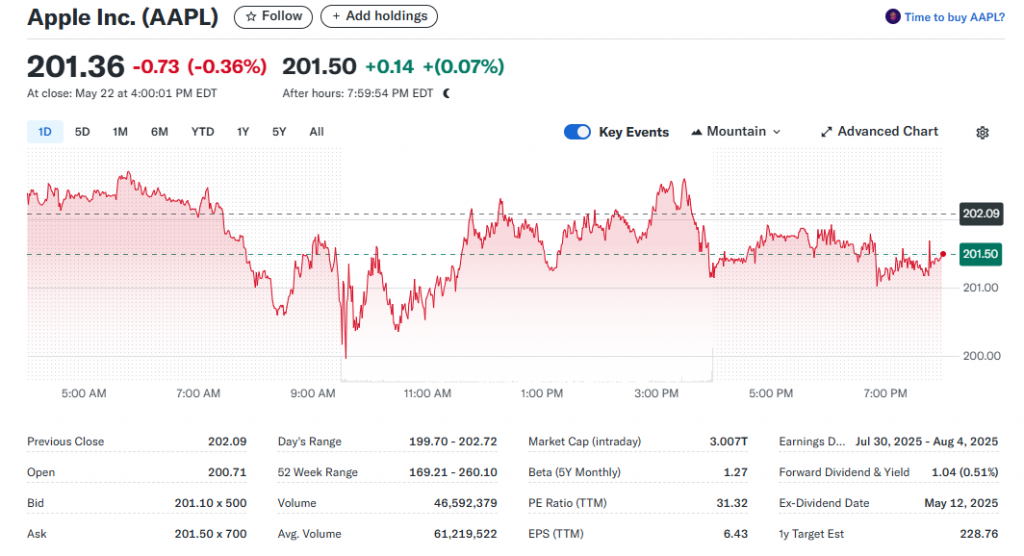Image resolution: width=1024 pixels, height=556 pixels.
Task: Click the Volume value 46,592,379
Action: tap(466, 503)
